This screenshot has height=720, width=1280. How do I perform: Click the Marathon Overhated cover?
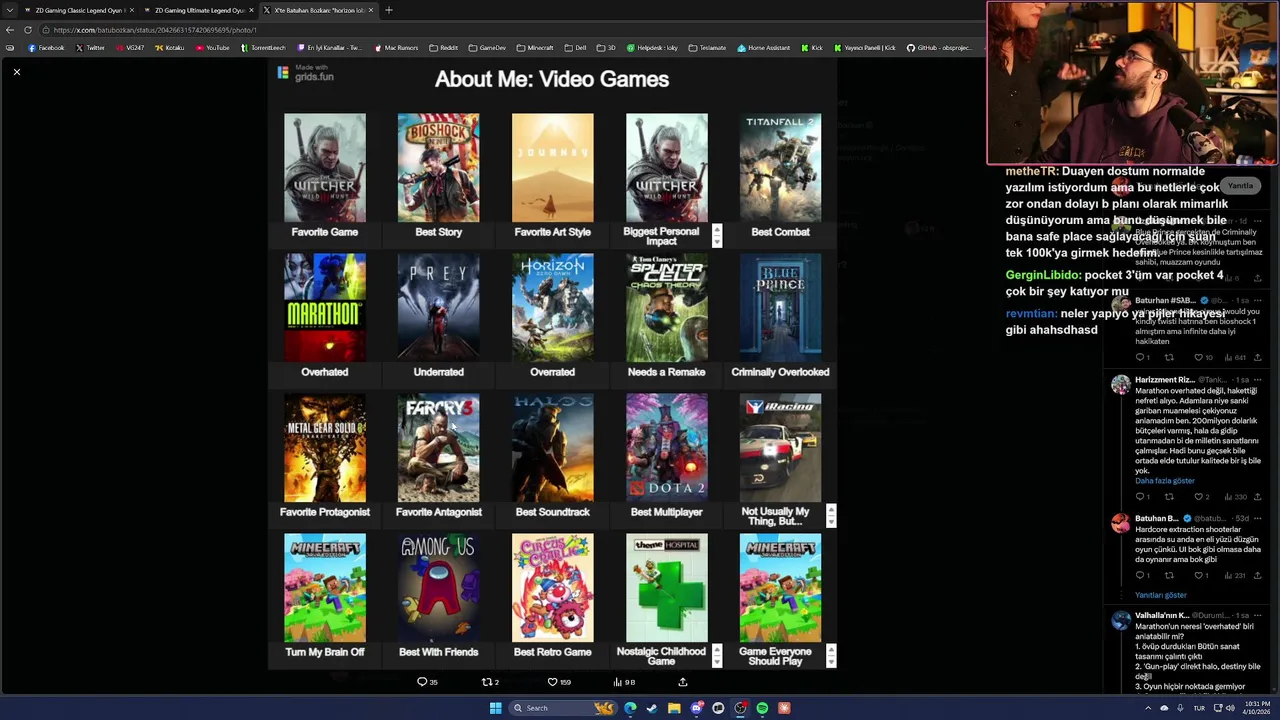[x=325, y=308]
